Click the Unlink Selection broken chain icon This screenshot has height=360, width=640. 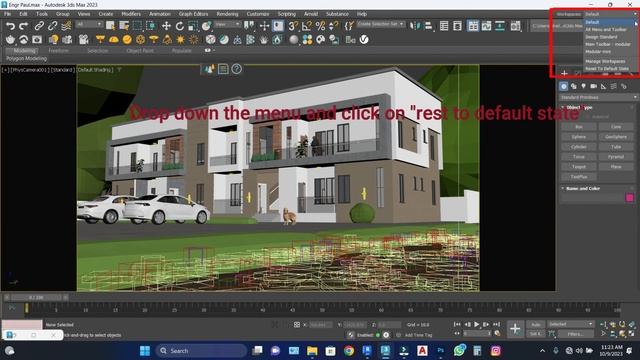[x=52, y=26]
